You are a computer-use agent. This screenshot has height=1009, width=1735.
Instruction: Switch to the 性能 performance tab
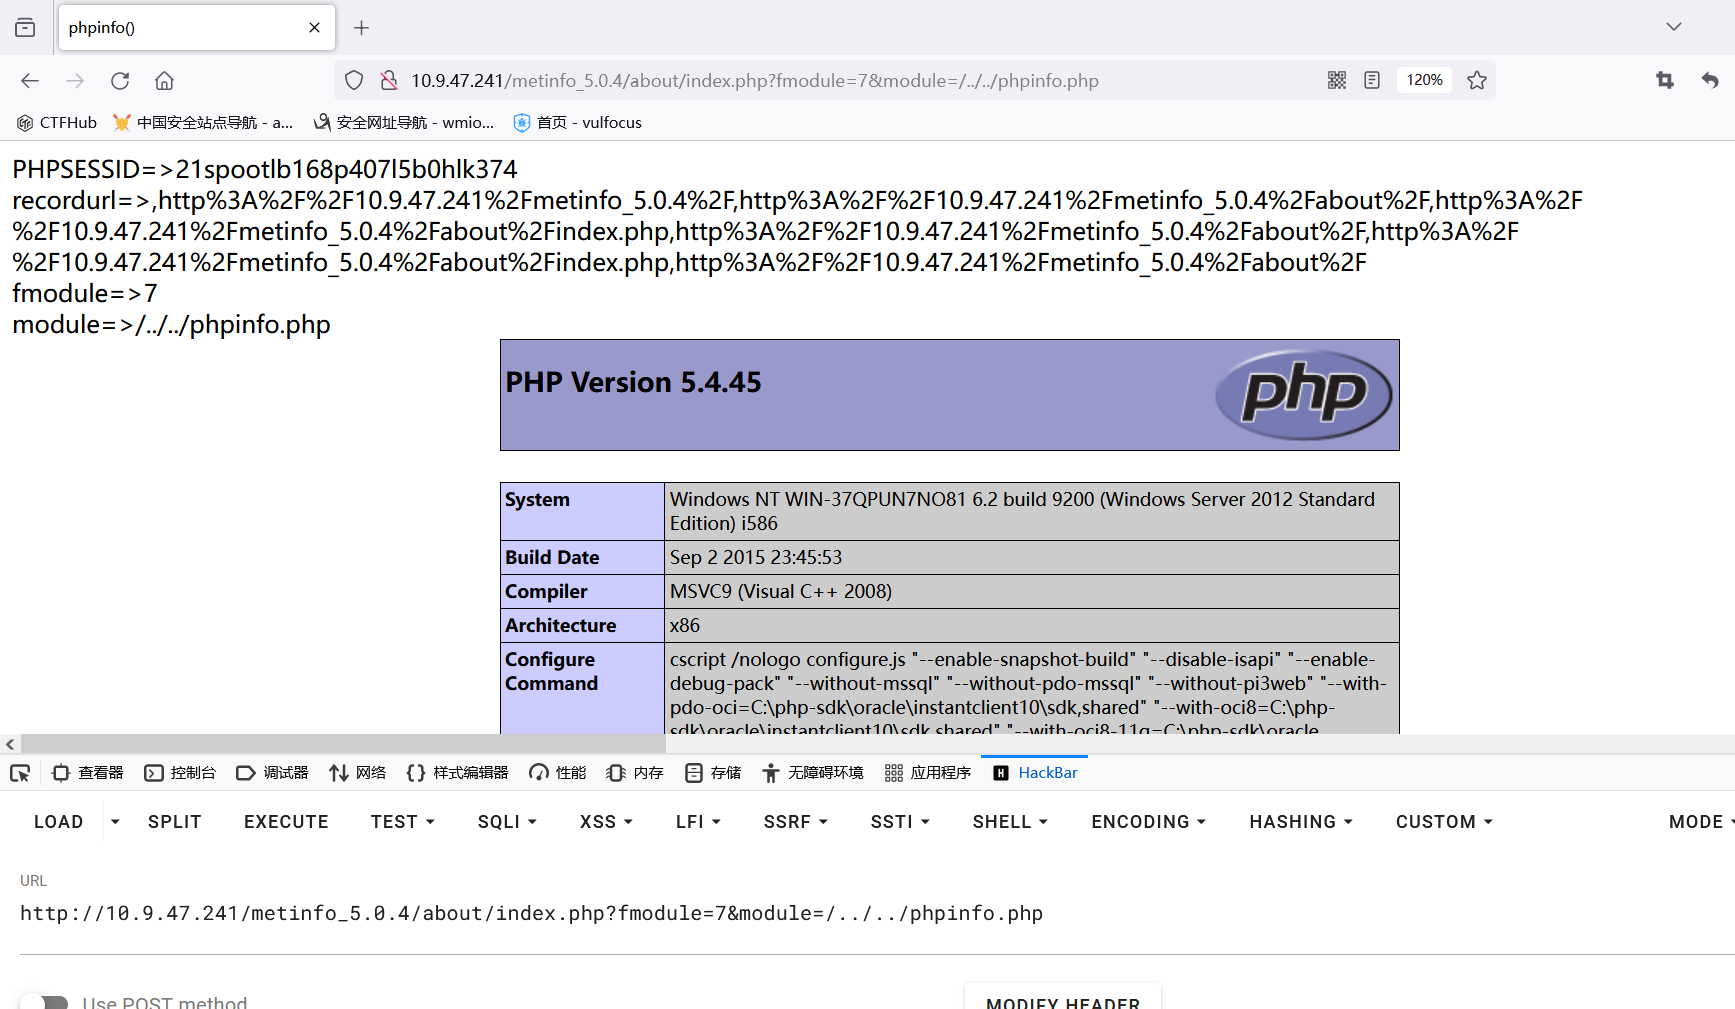pos(558,773)
